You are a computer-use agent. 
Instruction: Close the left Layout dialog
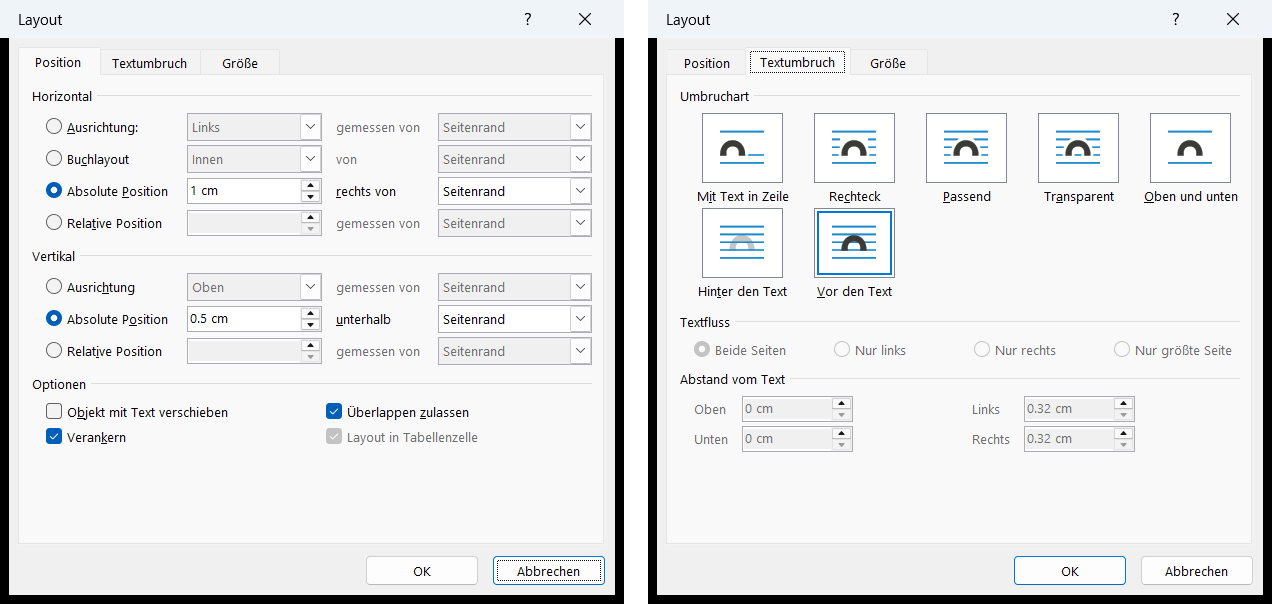[x=585, y=19]
